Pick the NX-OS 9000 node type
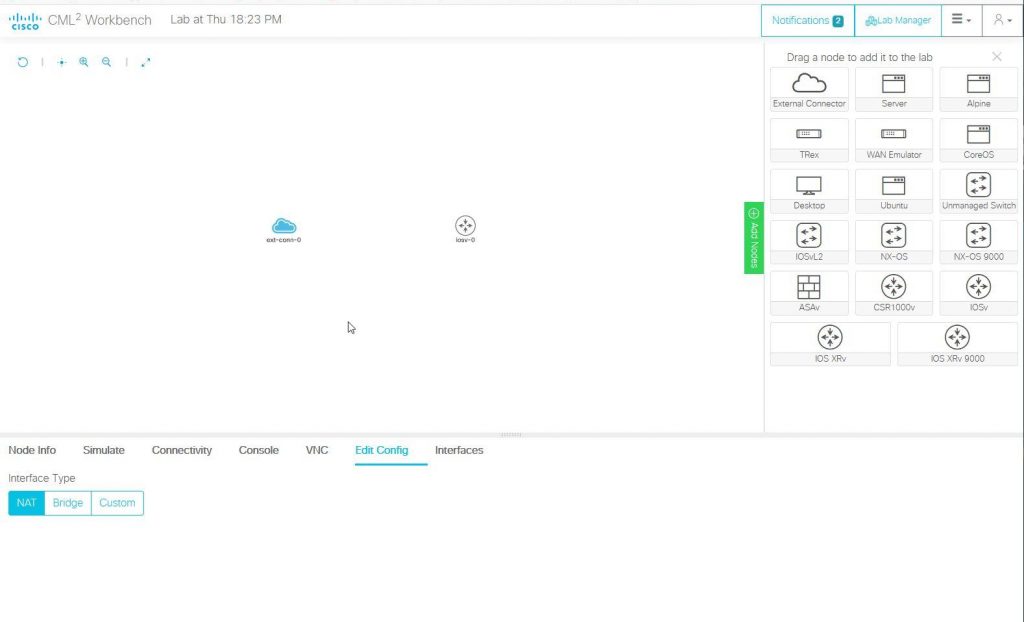Screen dimensions: 1024x622 click(978, 242)
